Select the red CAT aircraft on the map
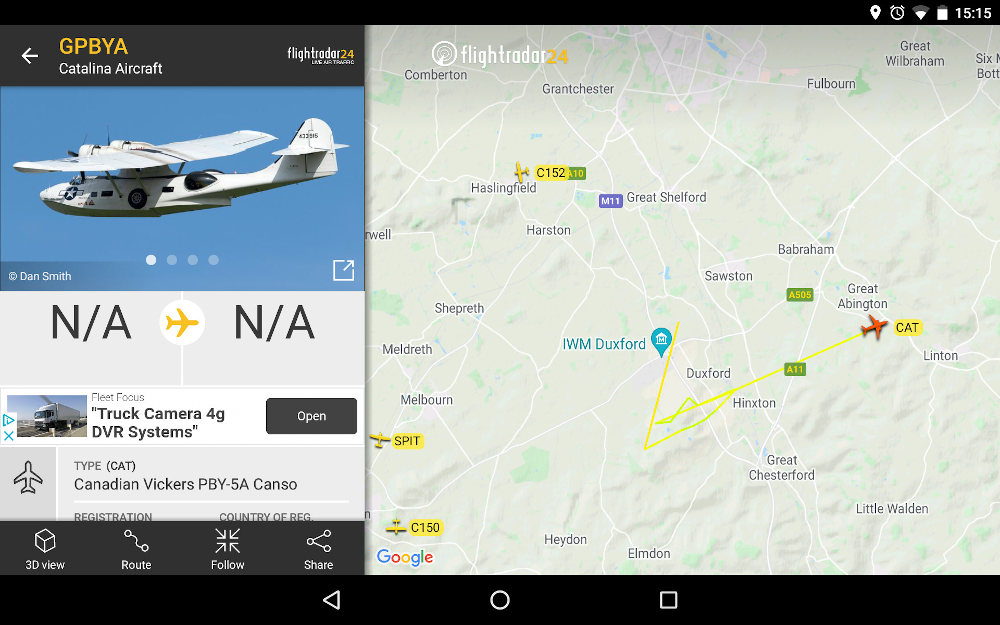Image resolution: width=1000 pixels, height=625 pixels. tap(874, 327)
